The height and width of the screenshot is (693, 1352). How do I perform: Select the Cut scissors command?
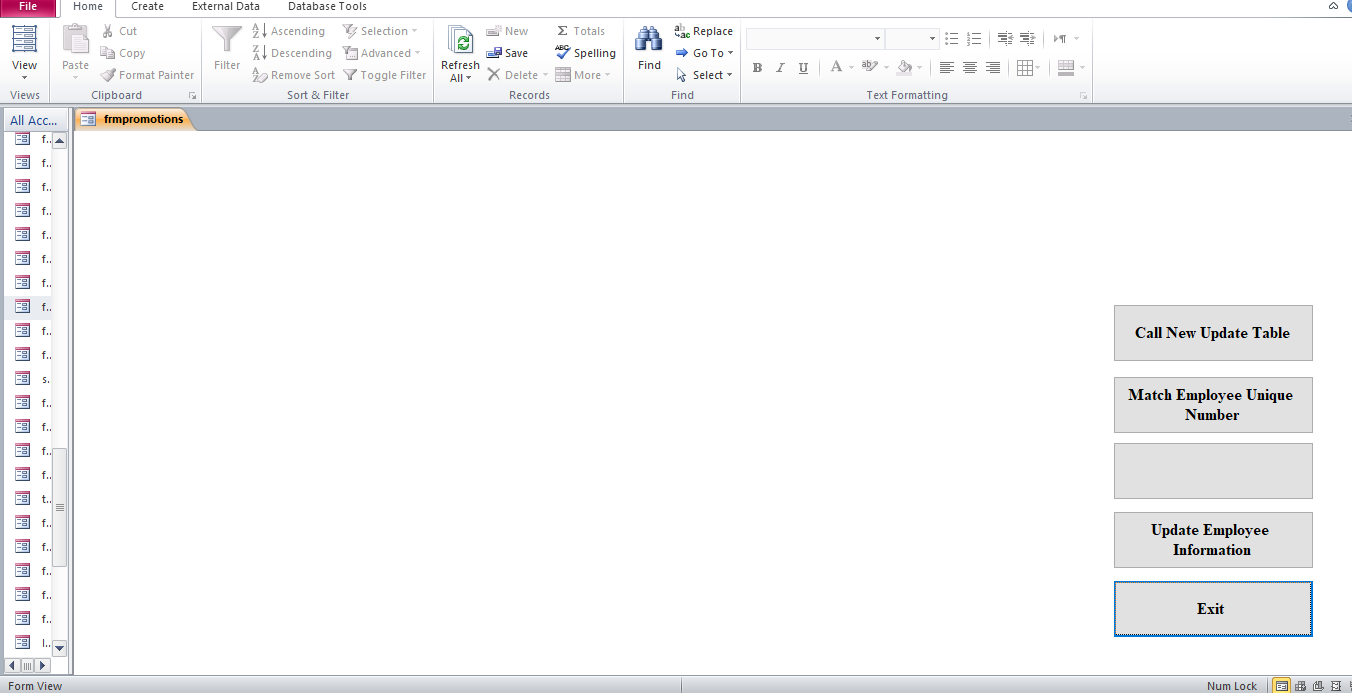[119, 31]
